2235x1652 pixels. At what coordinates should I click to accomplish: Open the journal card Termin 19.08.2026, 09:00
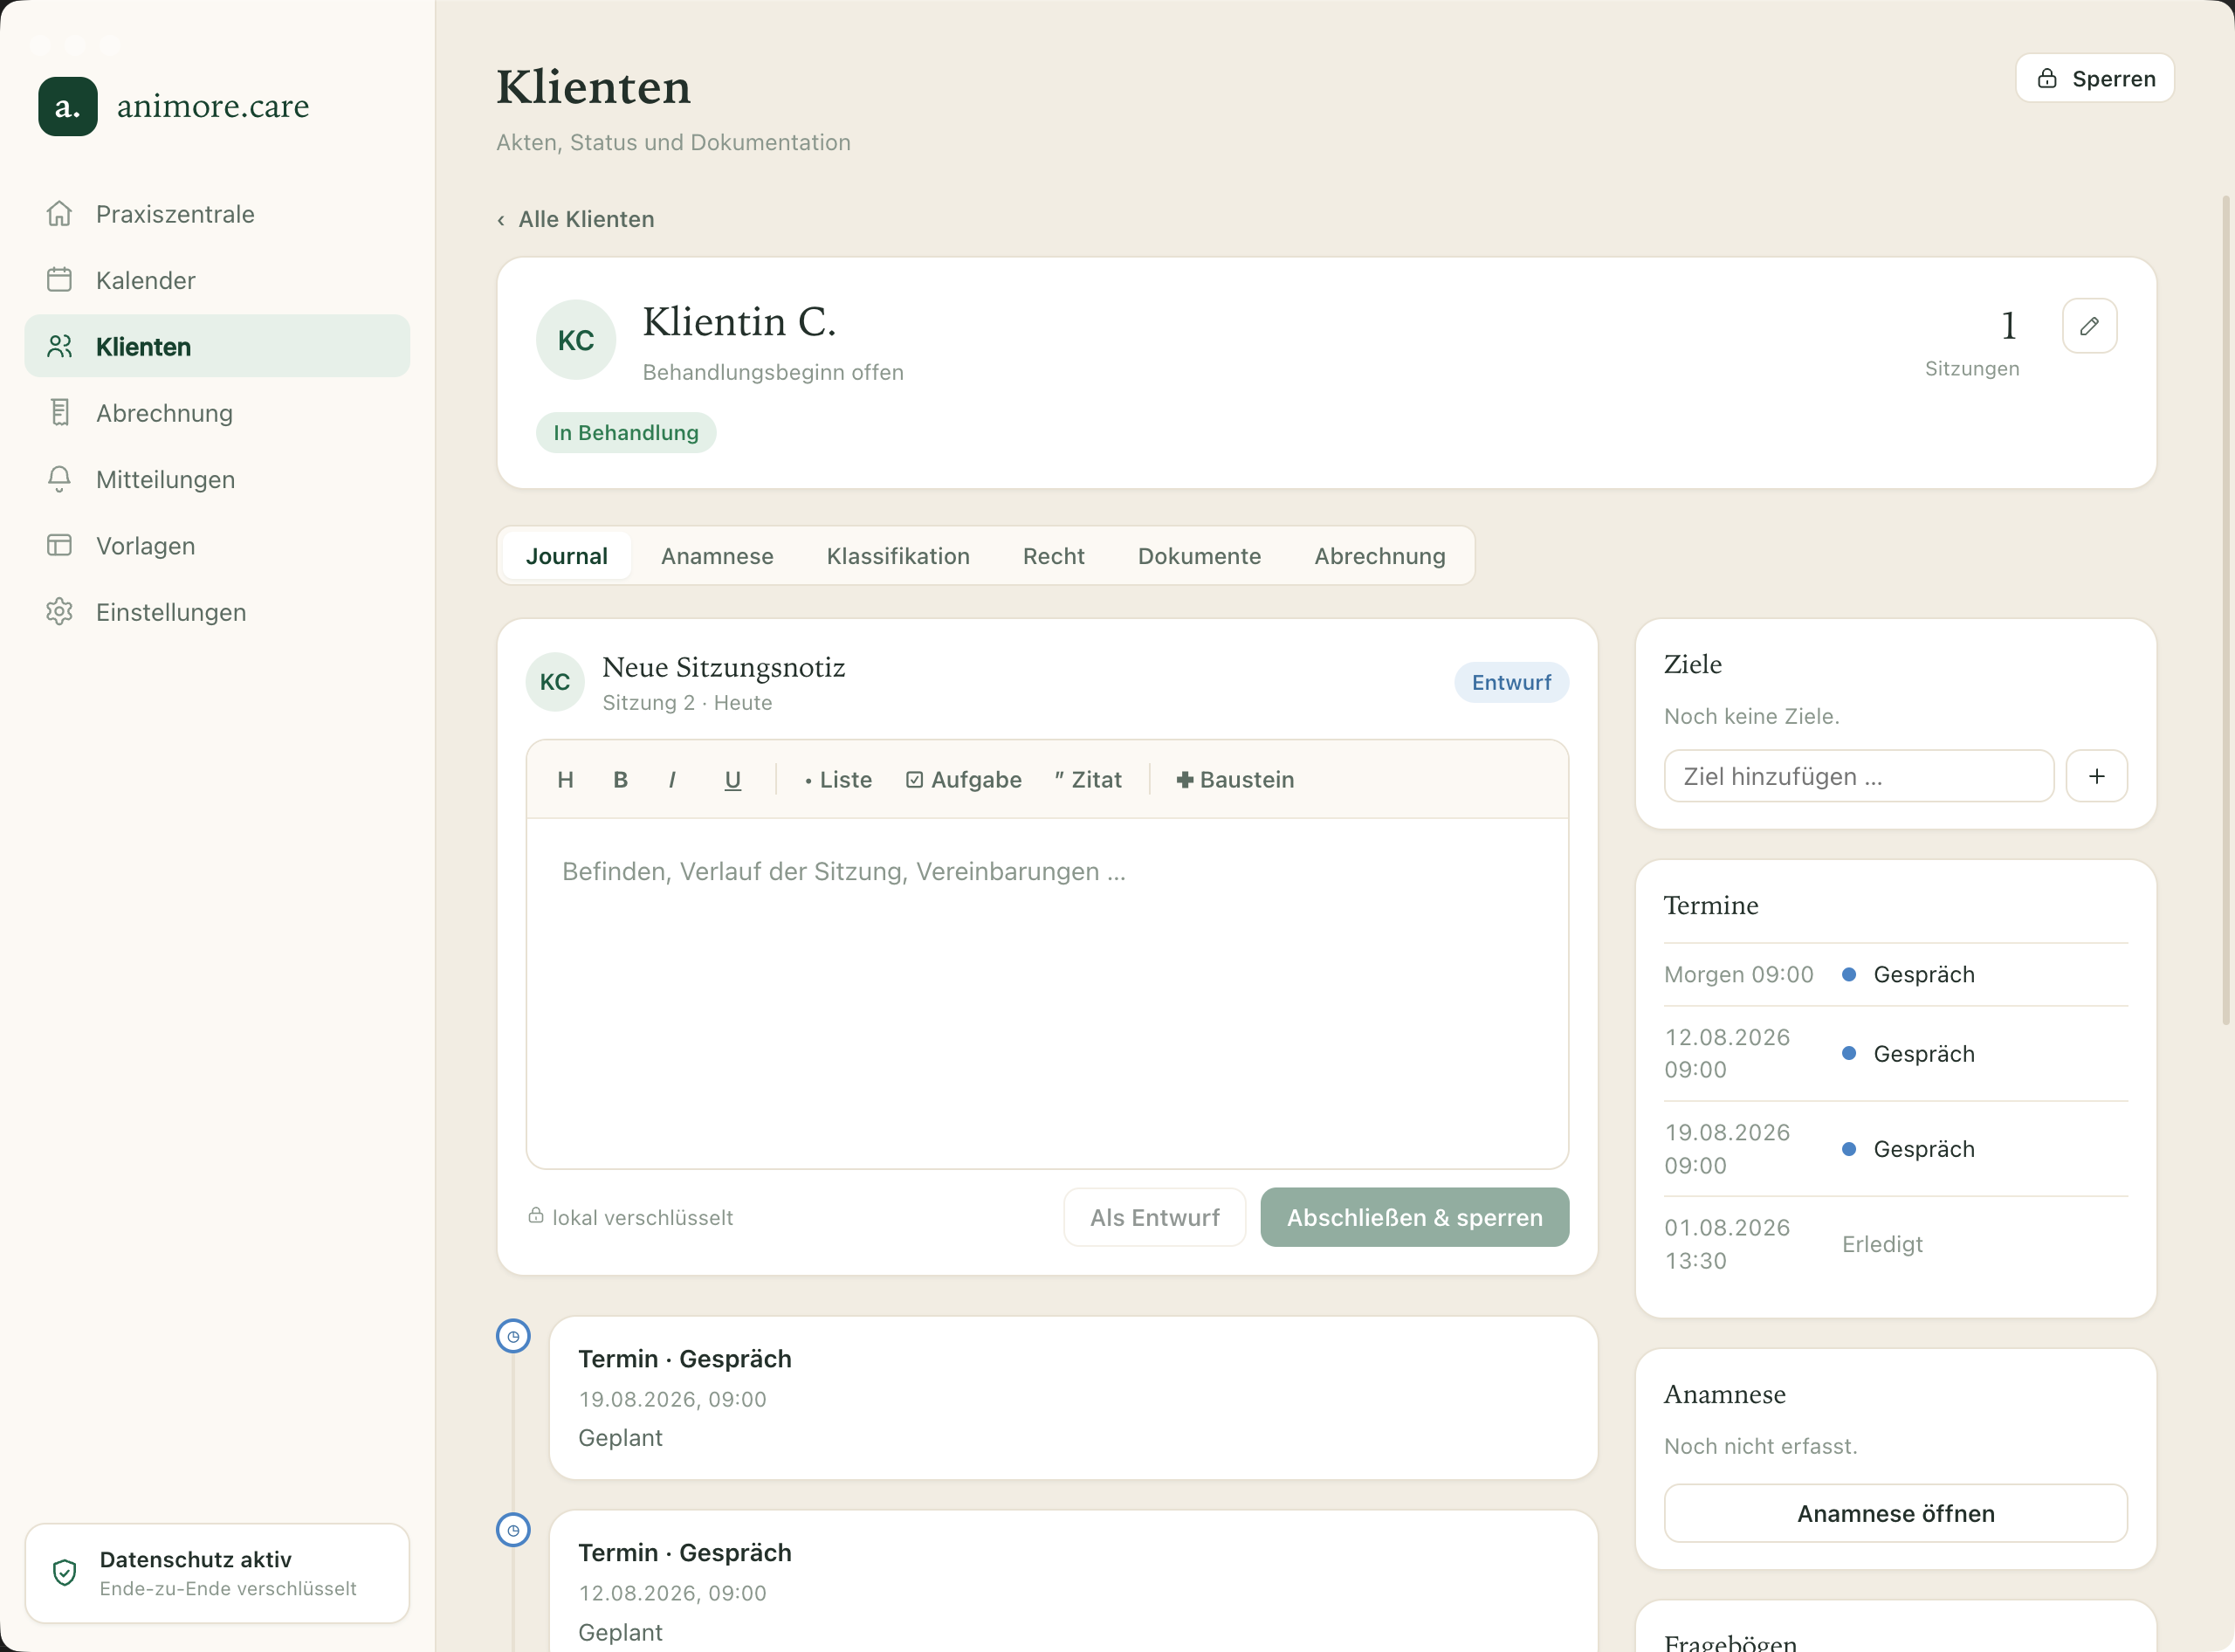(1073, 1398)
